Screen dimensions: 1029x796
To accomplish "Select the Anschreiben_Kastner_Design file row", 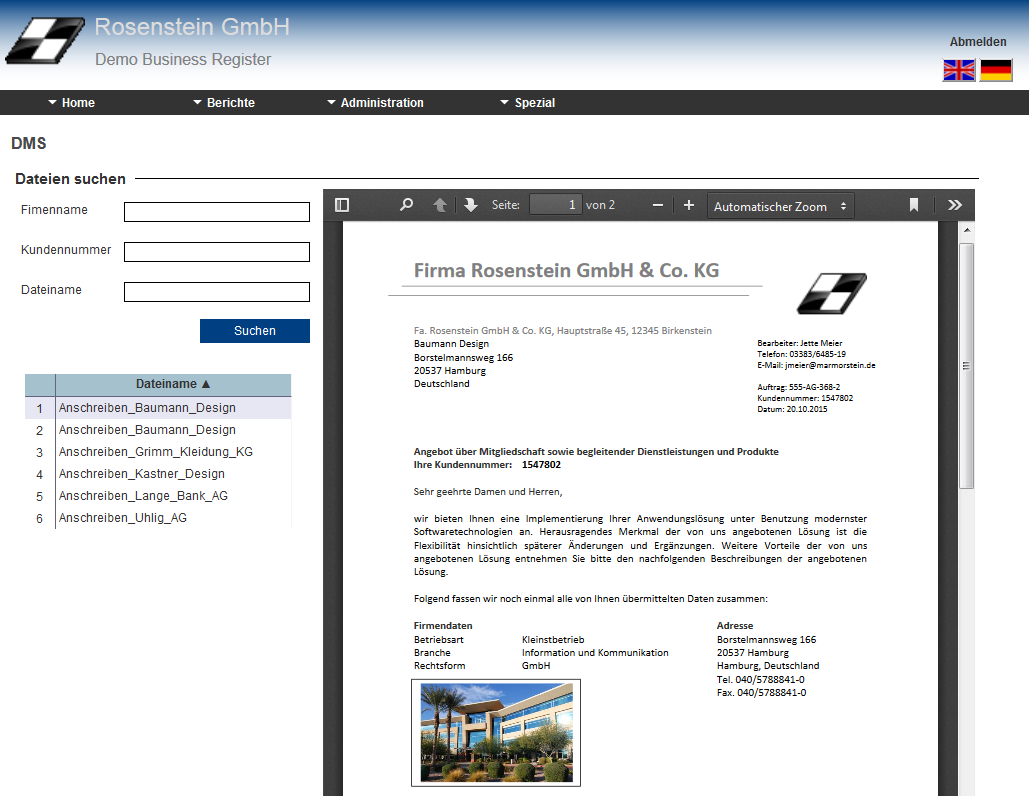I will tap(141, 474).
